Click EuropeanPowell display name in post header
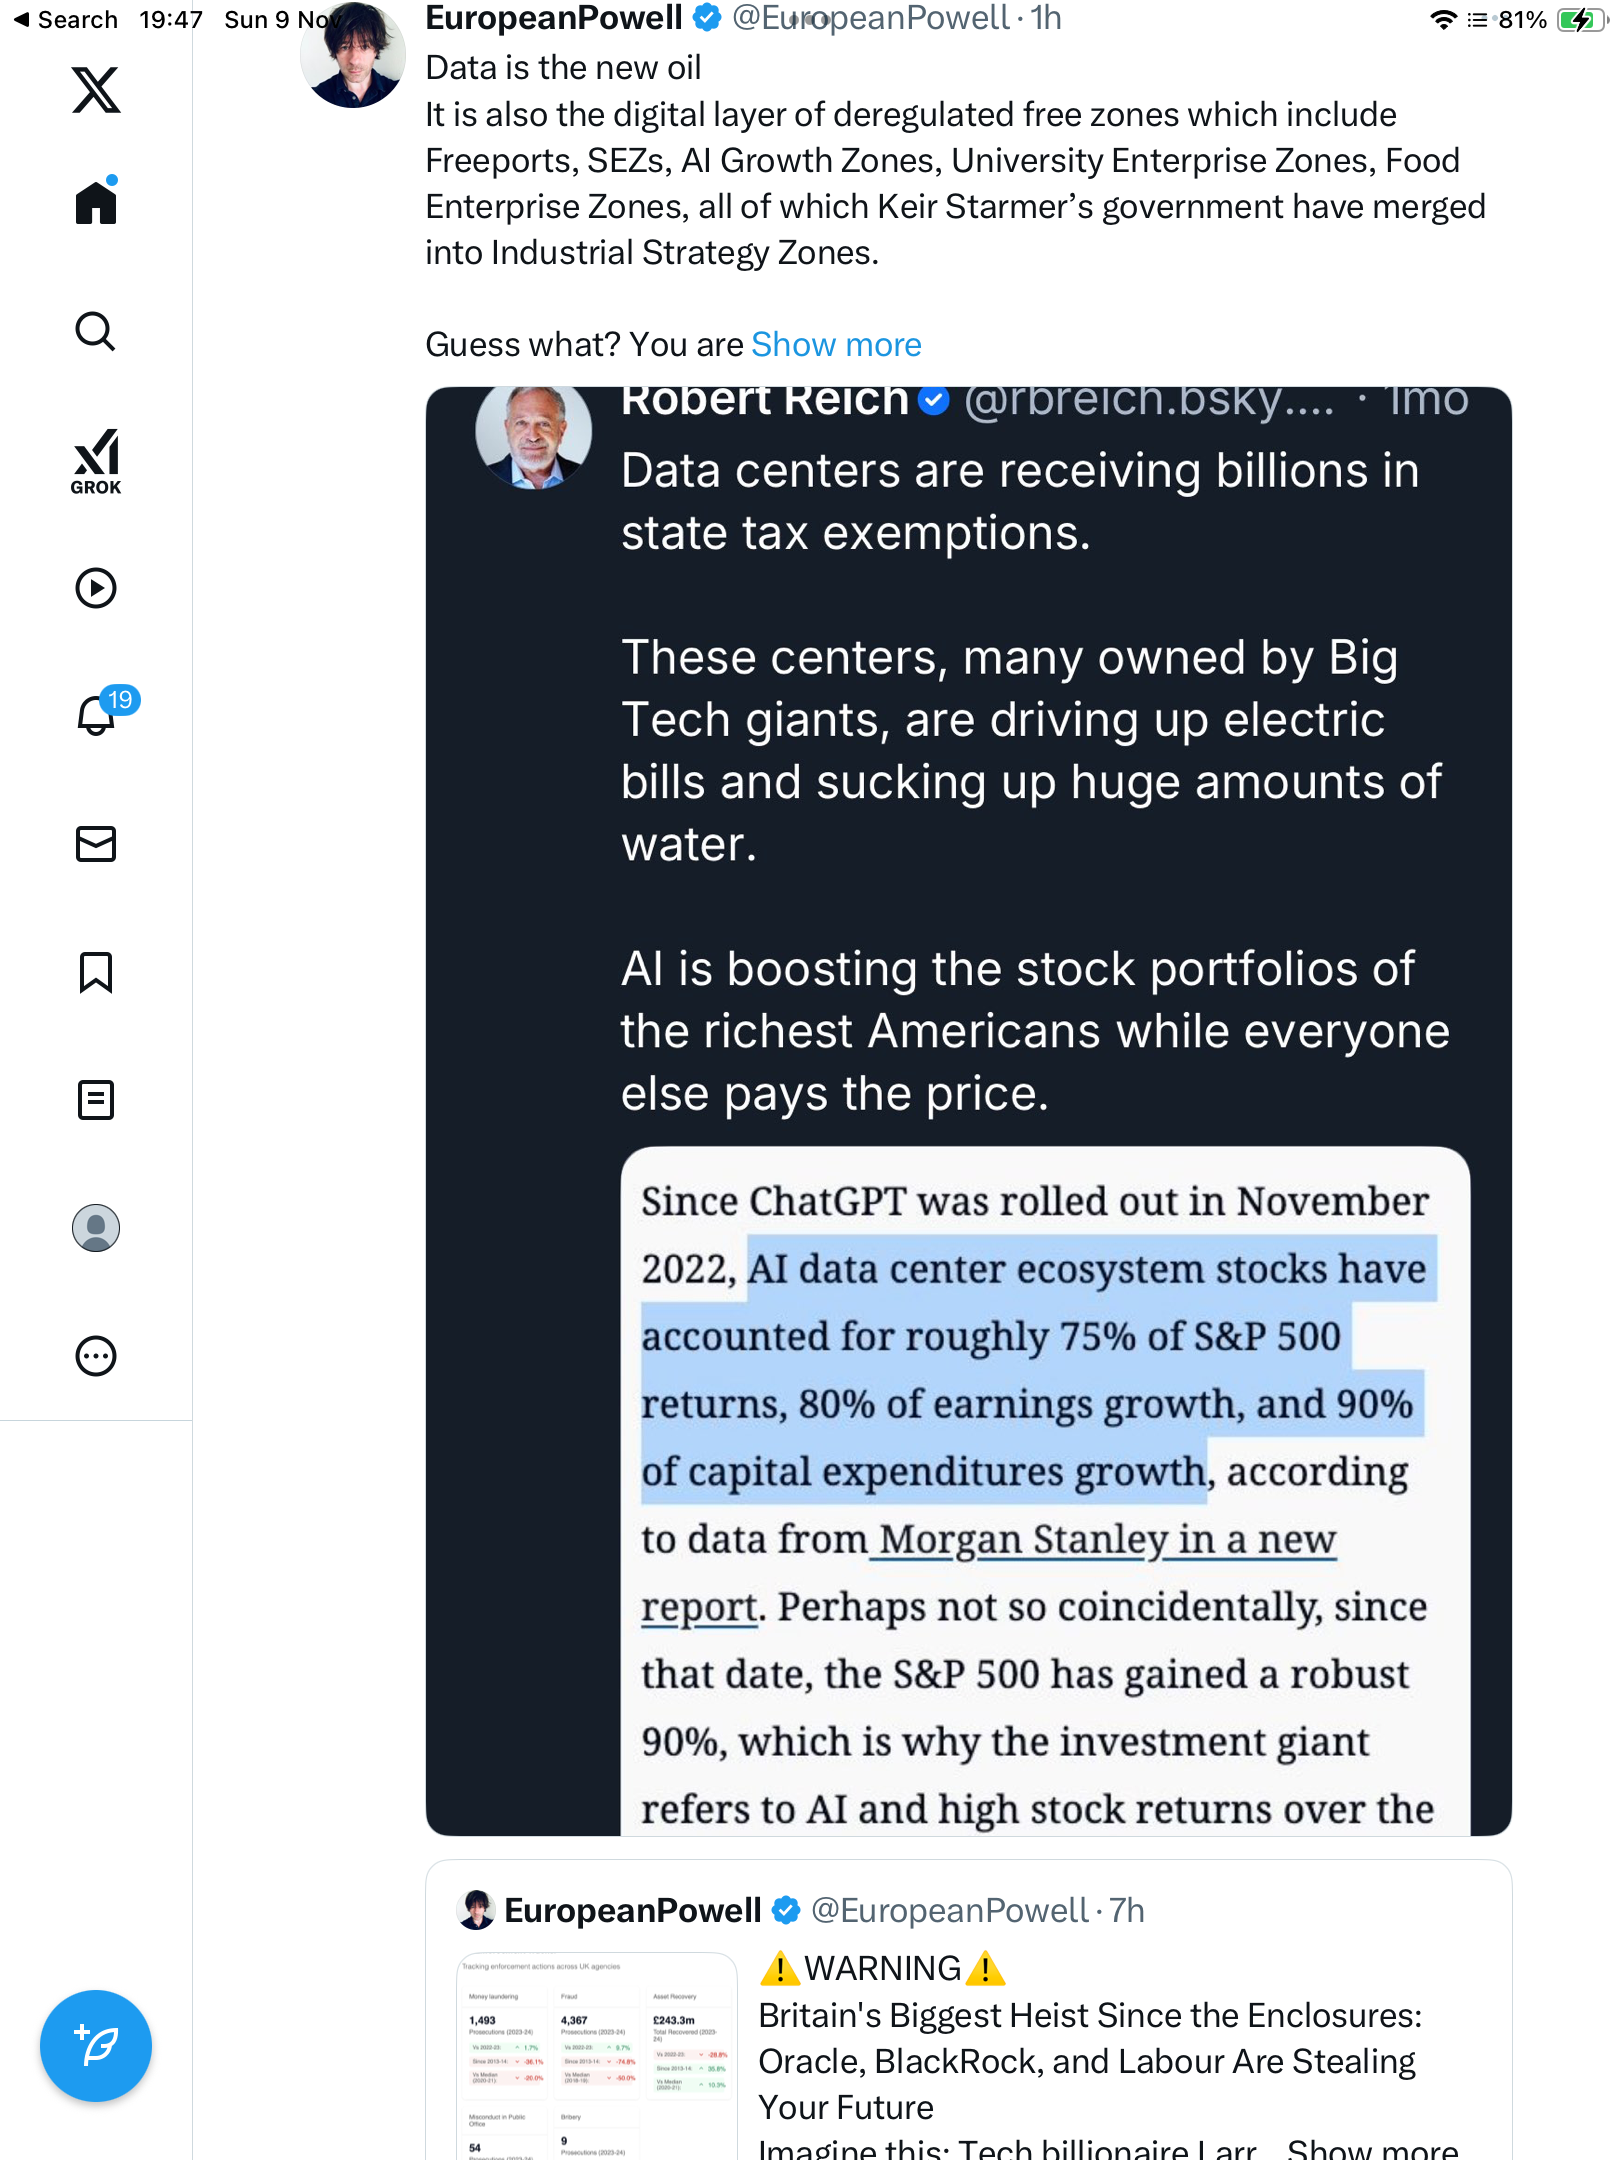The height and width of the screenshot is (2160, 1620). coord(554,18)
